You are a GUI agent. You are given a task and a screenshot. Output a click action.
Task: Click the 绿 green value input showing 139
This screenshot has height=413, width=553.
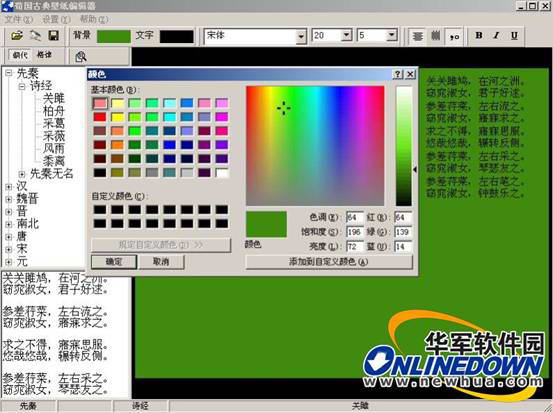403,232
